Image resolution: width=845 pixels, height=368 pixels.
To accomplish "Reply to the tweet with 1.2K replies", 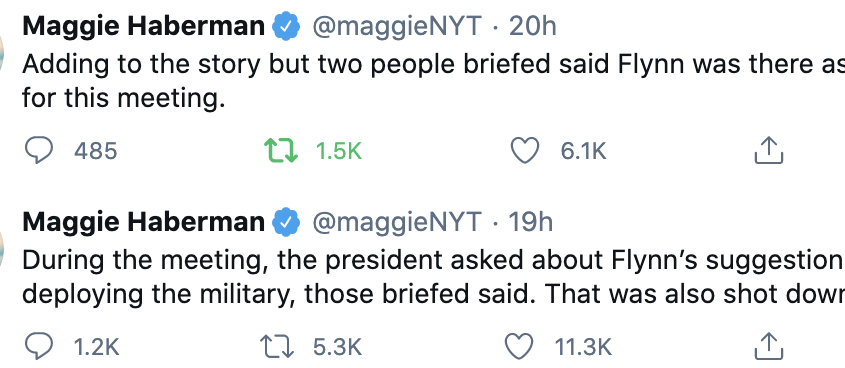I will (39, 346).
